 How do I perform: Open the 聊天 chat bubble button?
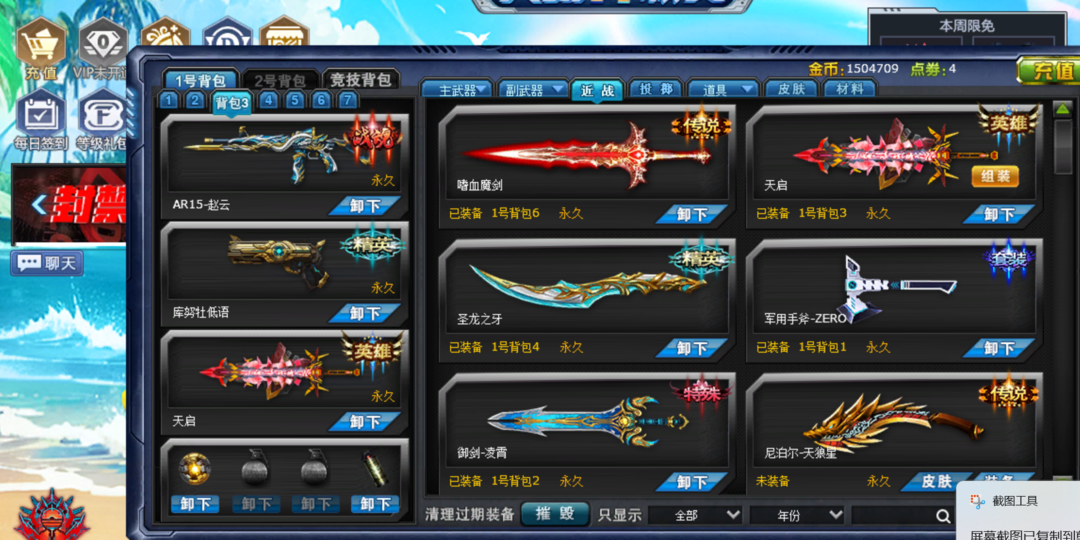[47, 262]
